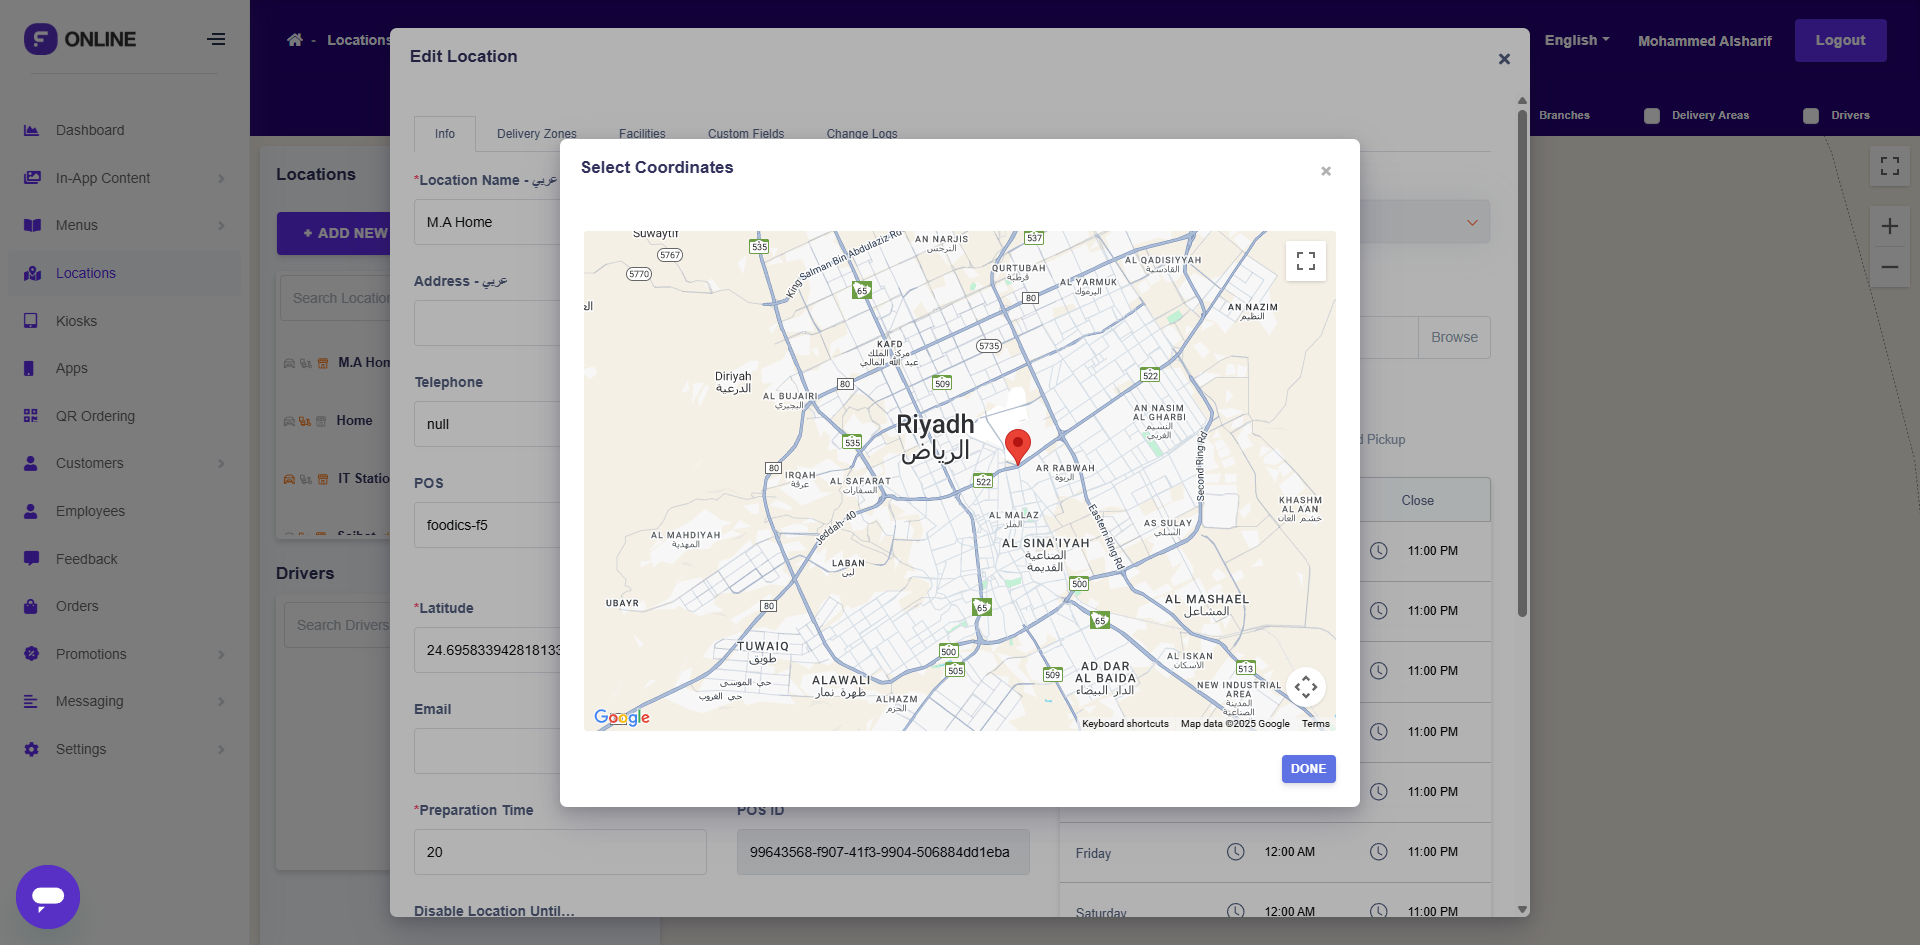
Task: Open the chat support bubble
Action: coord(48,896)
